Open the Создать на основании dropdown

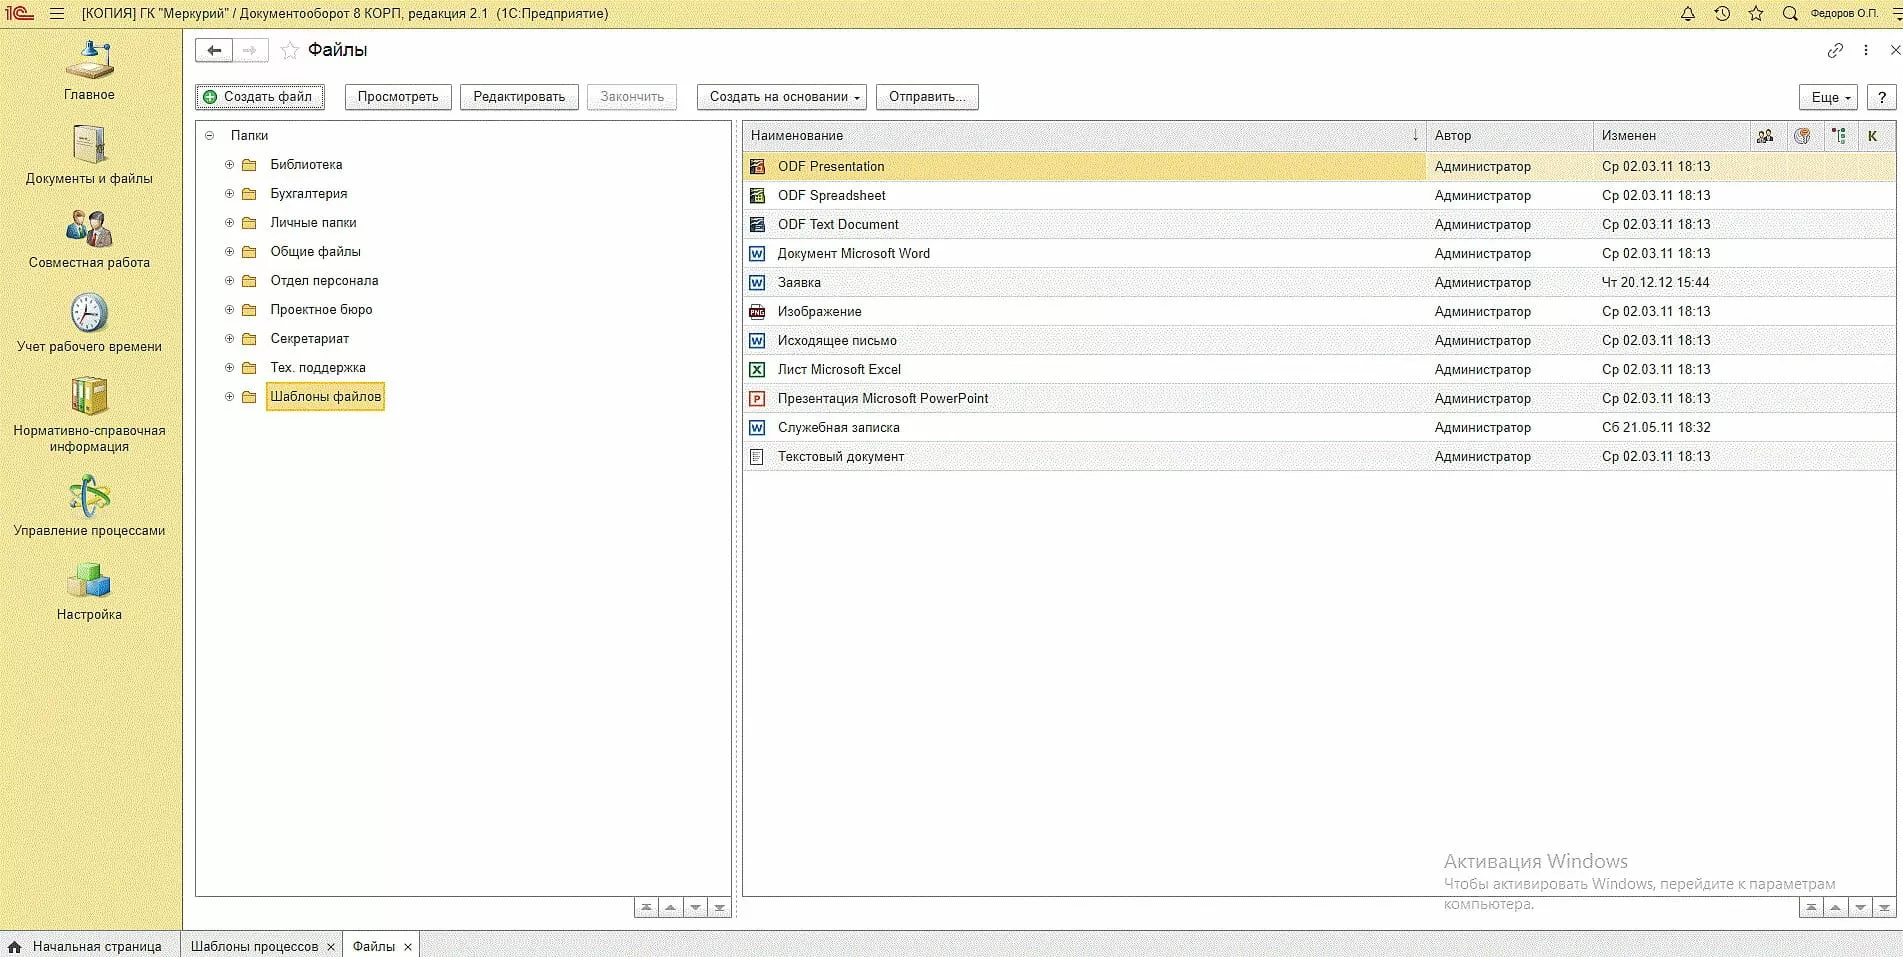click(782, 97)
